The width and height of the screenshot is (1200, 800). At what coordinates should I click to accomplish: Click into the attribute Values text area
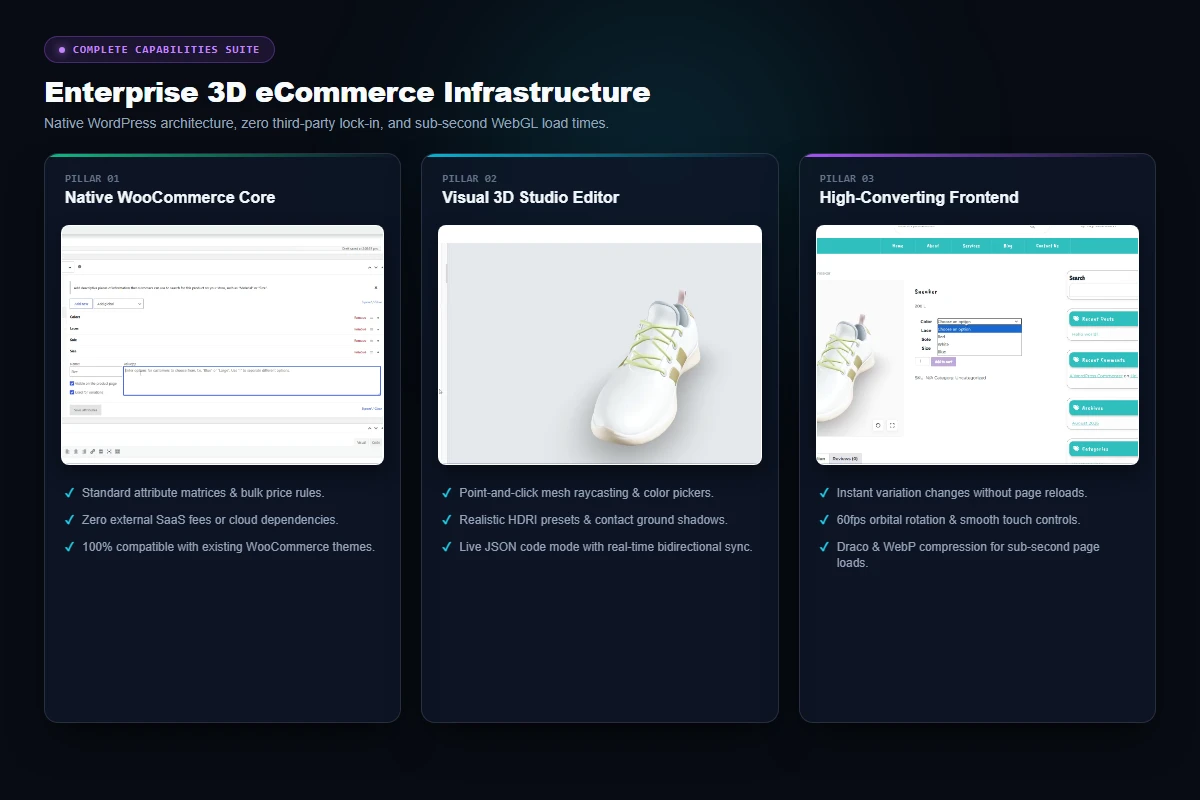(252, 381)
